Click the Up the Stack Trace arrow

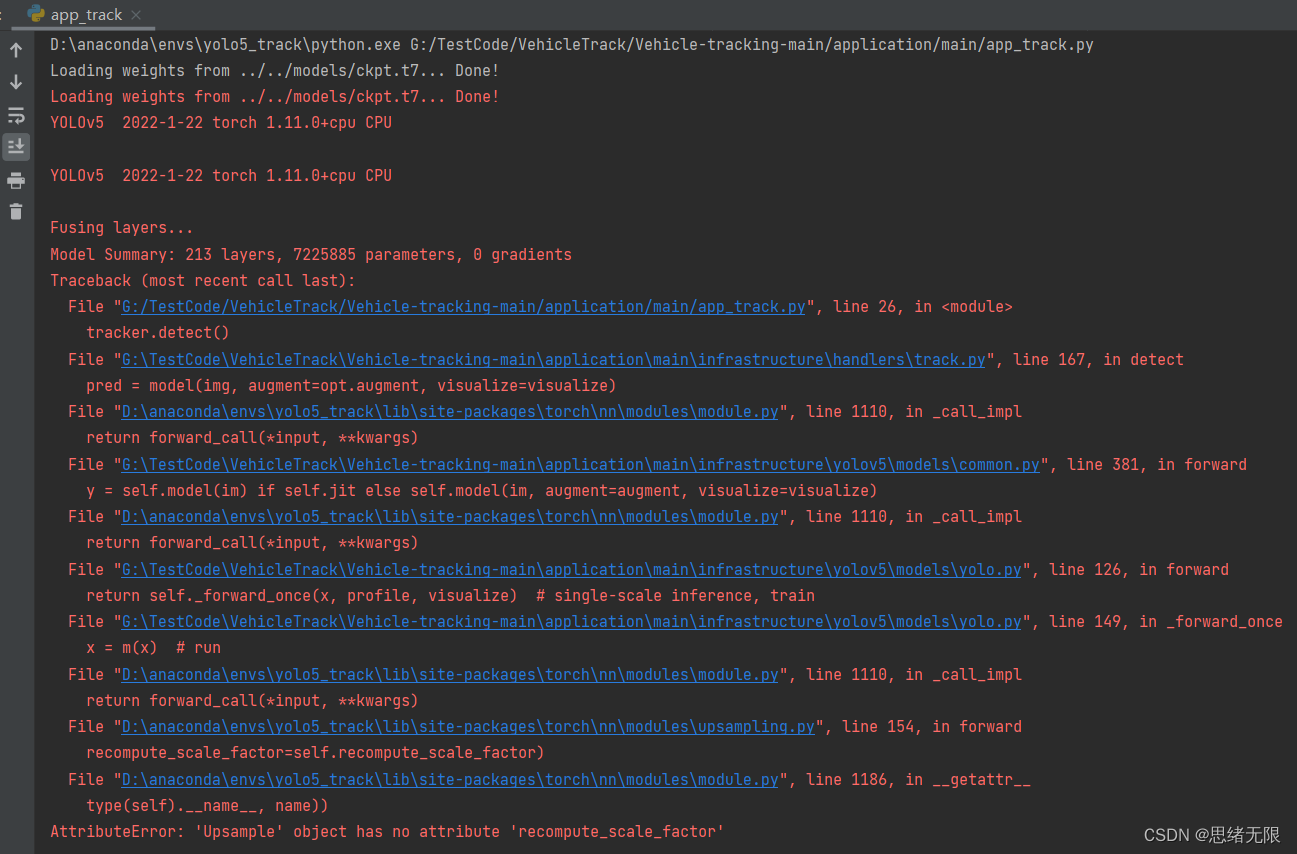[16, 50]
